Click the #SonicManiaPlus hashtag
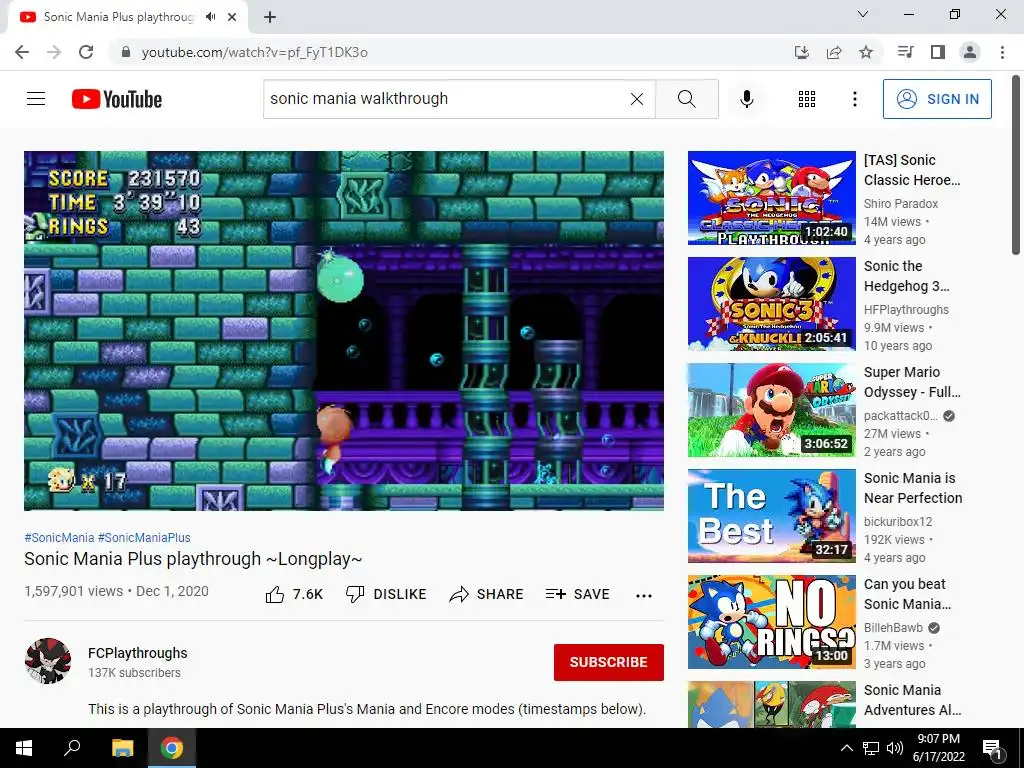 pos(144,537)
